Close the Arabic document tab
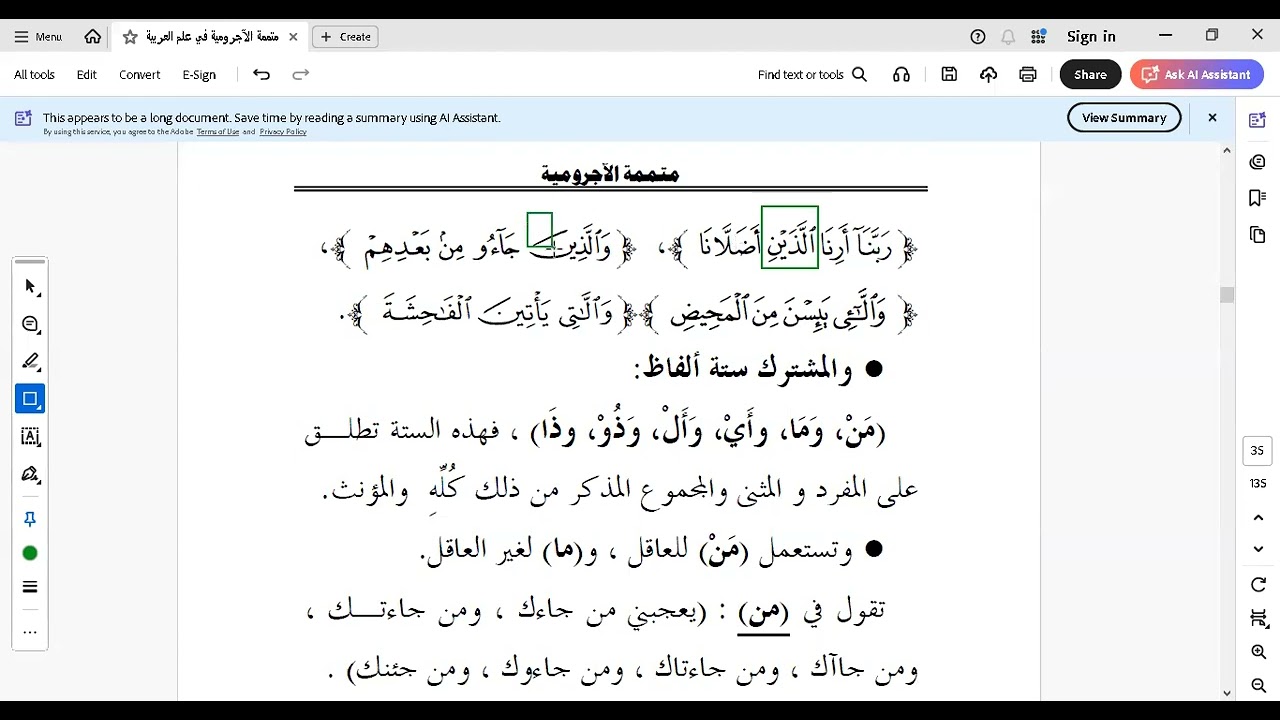 (x=293, y=36)
